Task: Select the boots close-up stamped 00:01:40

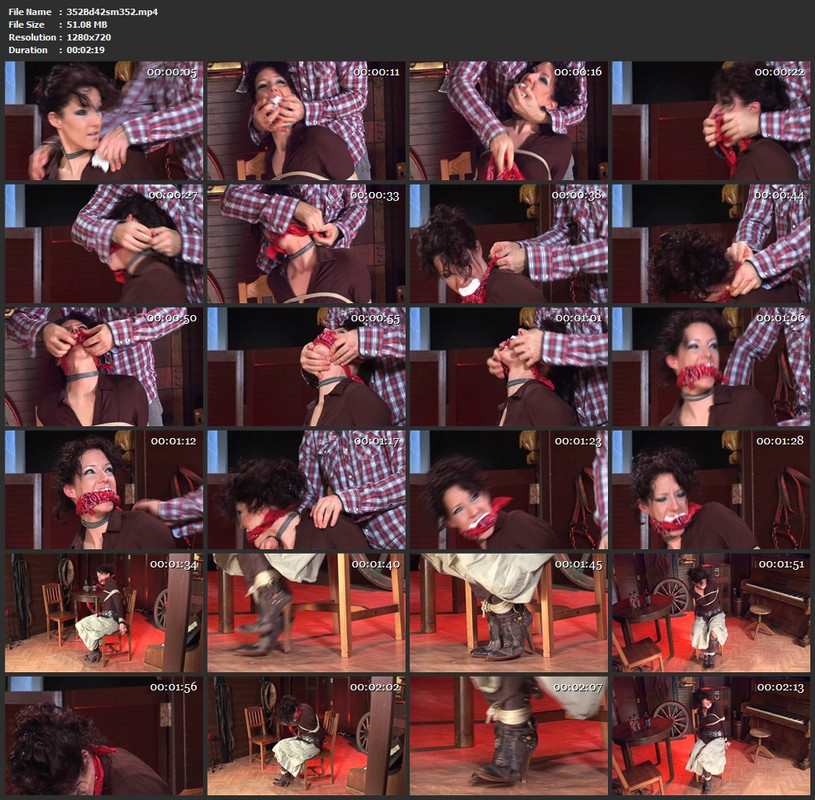Action: click(306, 613)
